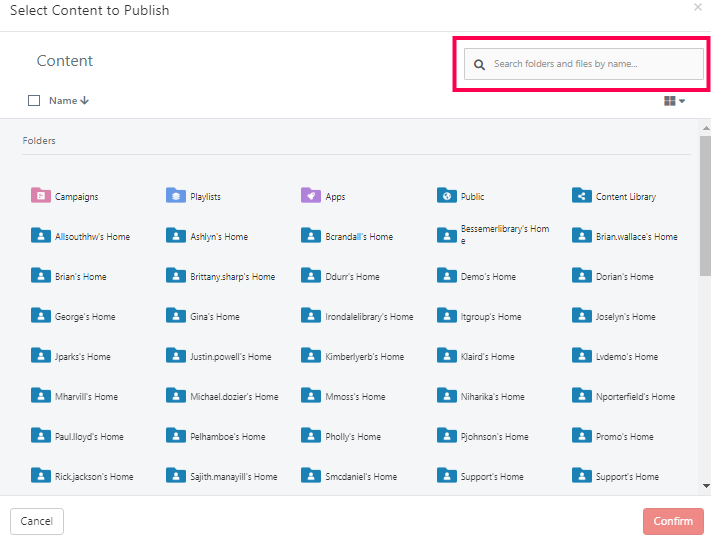711x538 pixels.
Task: Open the grid view mode dropdown
Action: point(674,101)
